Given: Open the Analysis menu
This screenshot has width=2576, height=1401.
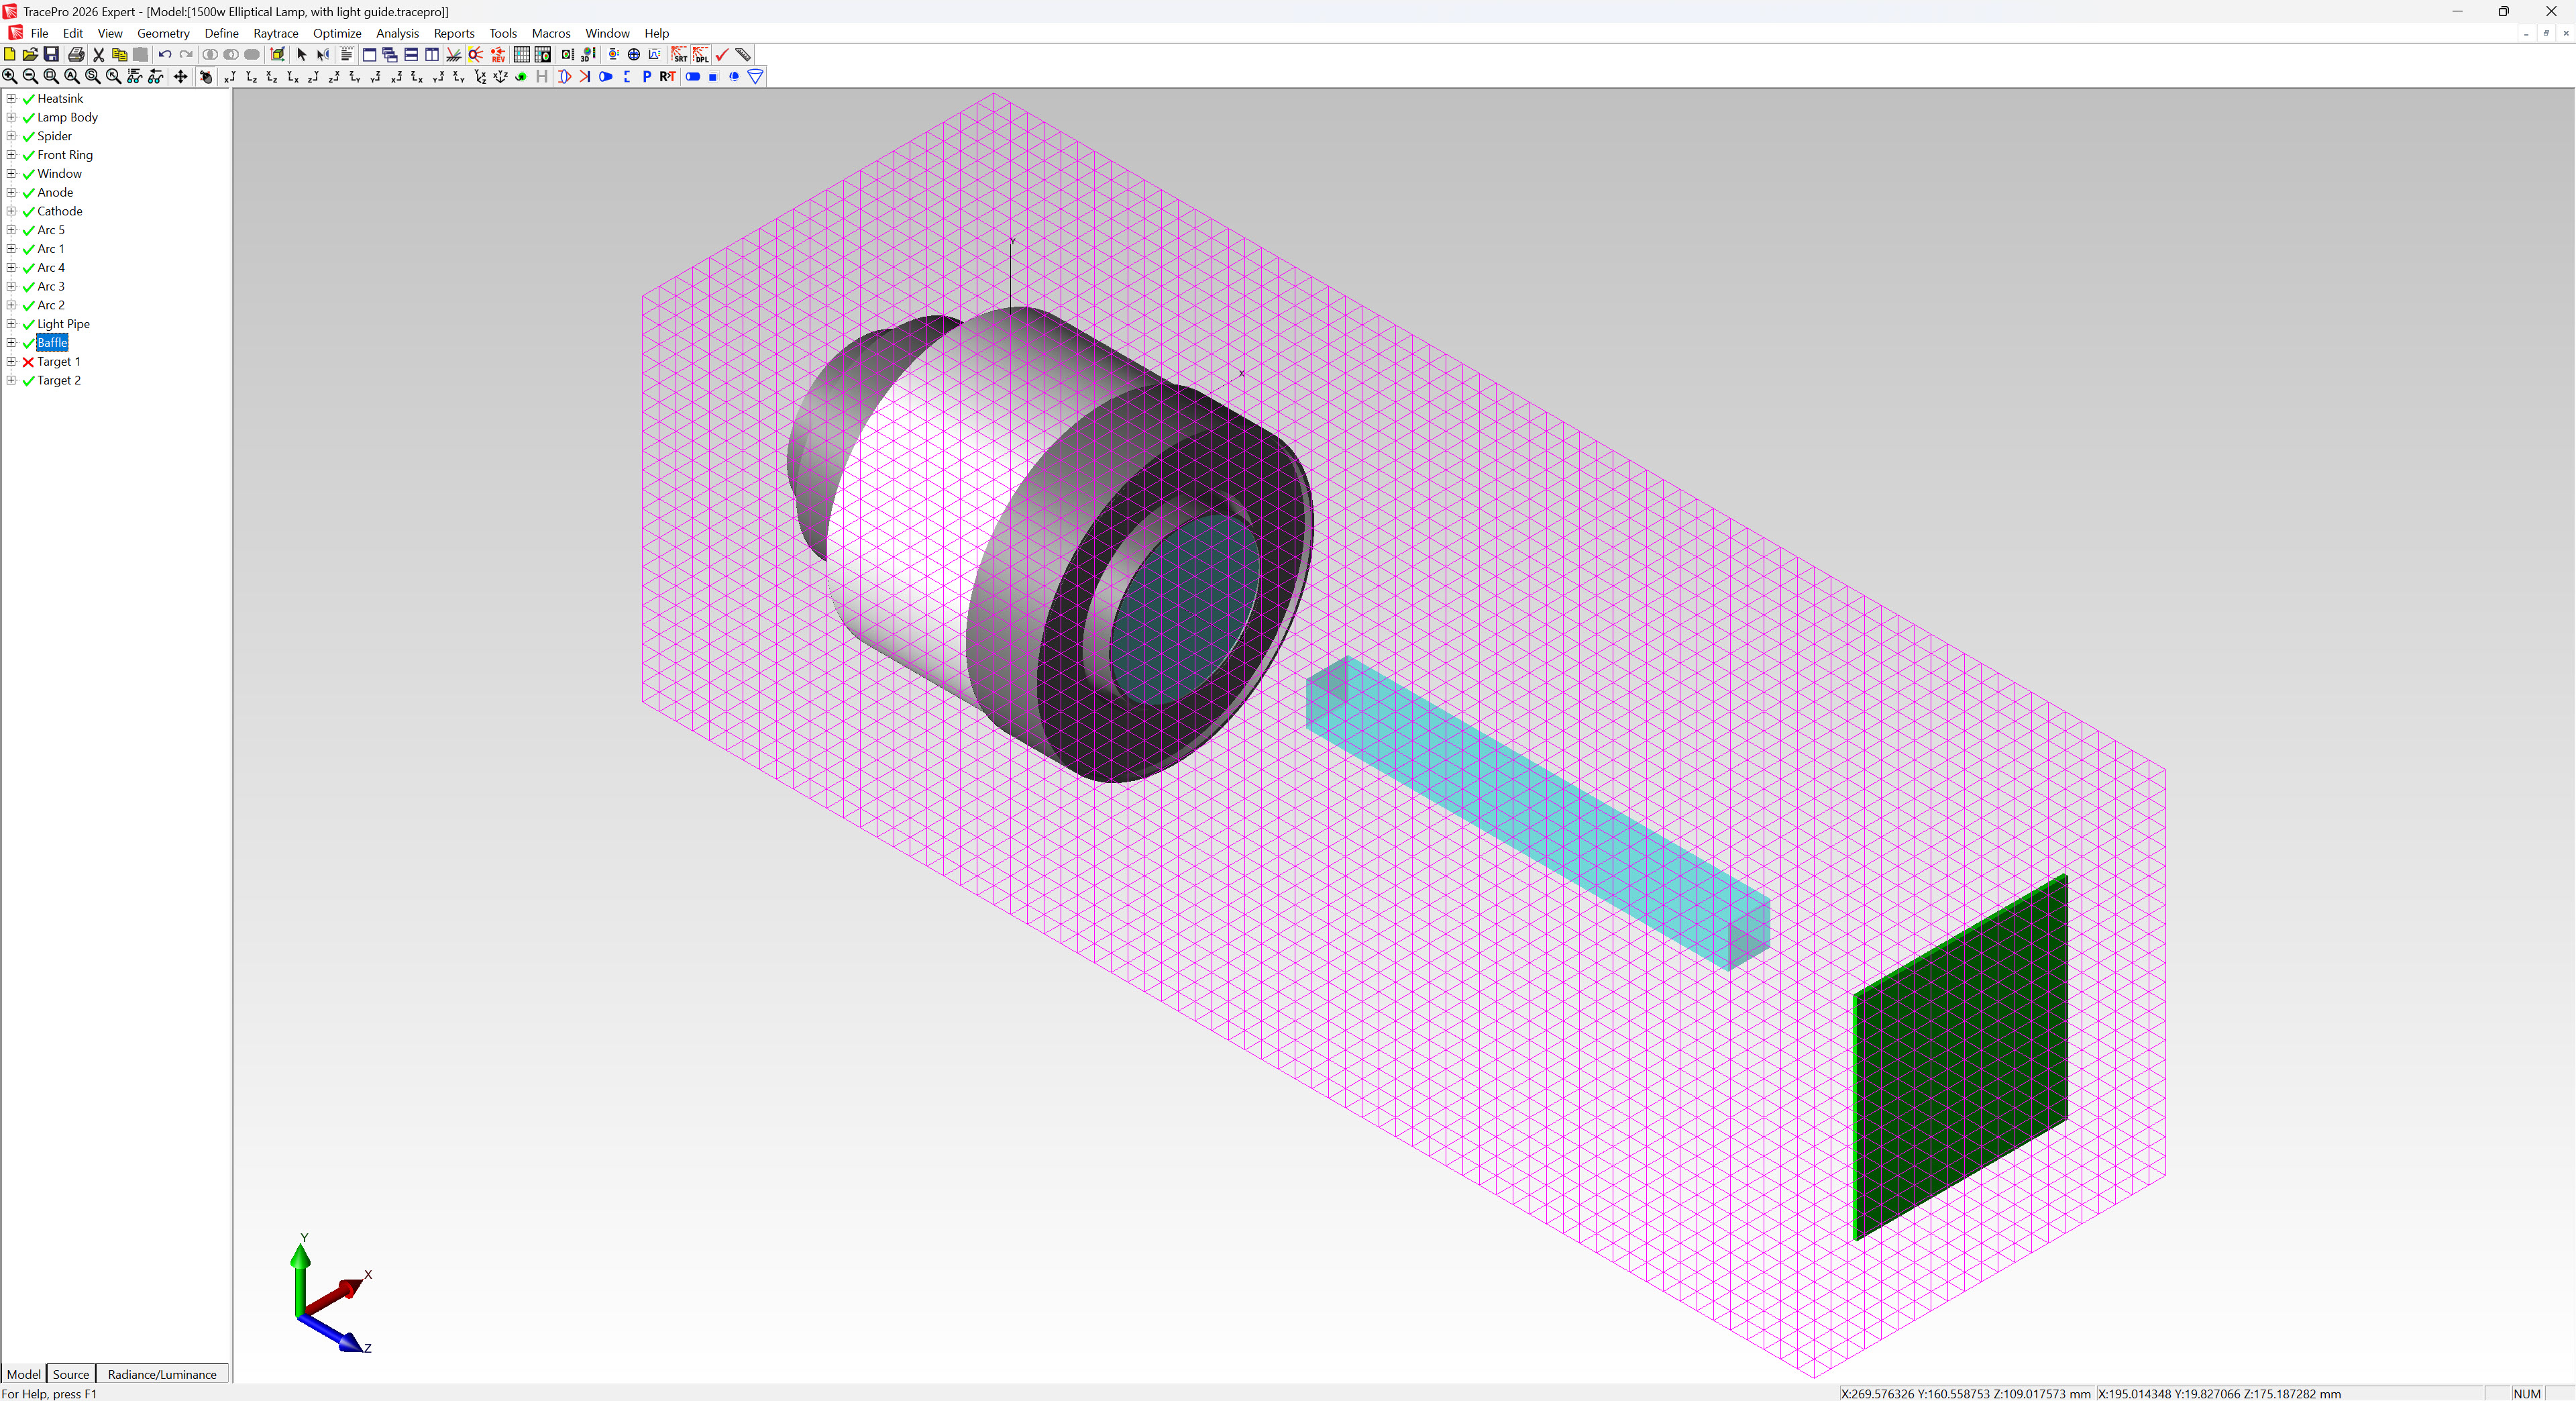Looking at the screenshot, I should coord(397,33).
